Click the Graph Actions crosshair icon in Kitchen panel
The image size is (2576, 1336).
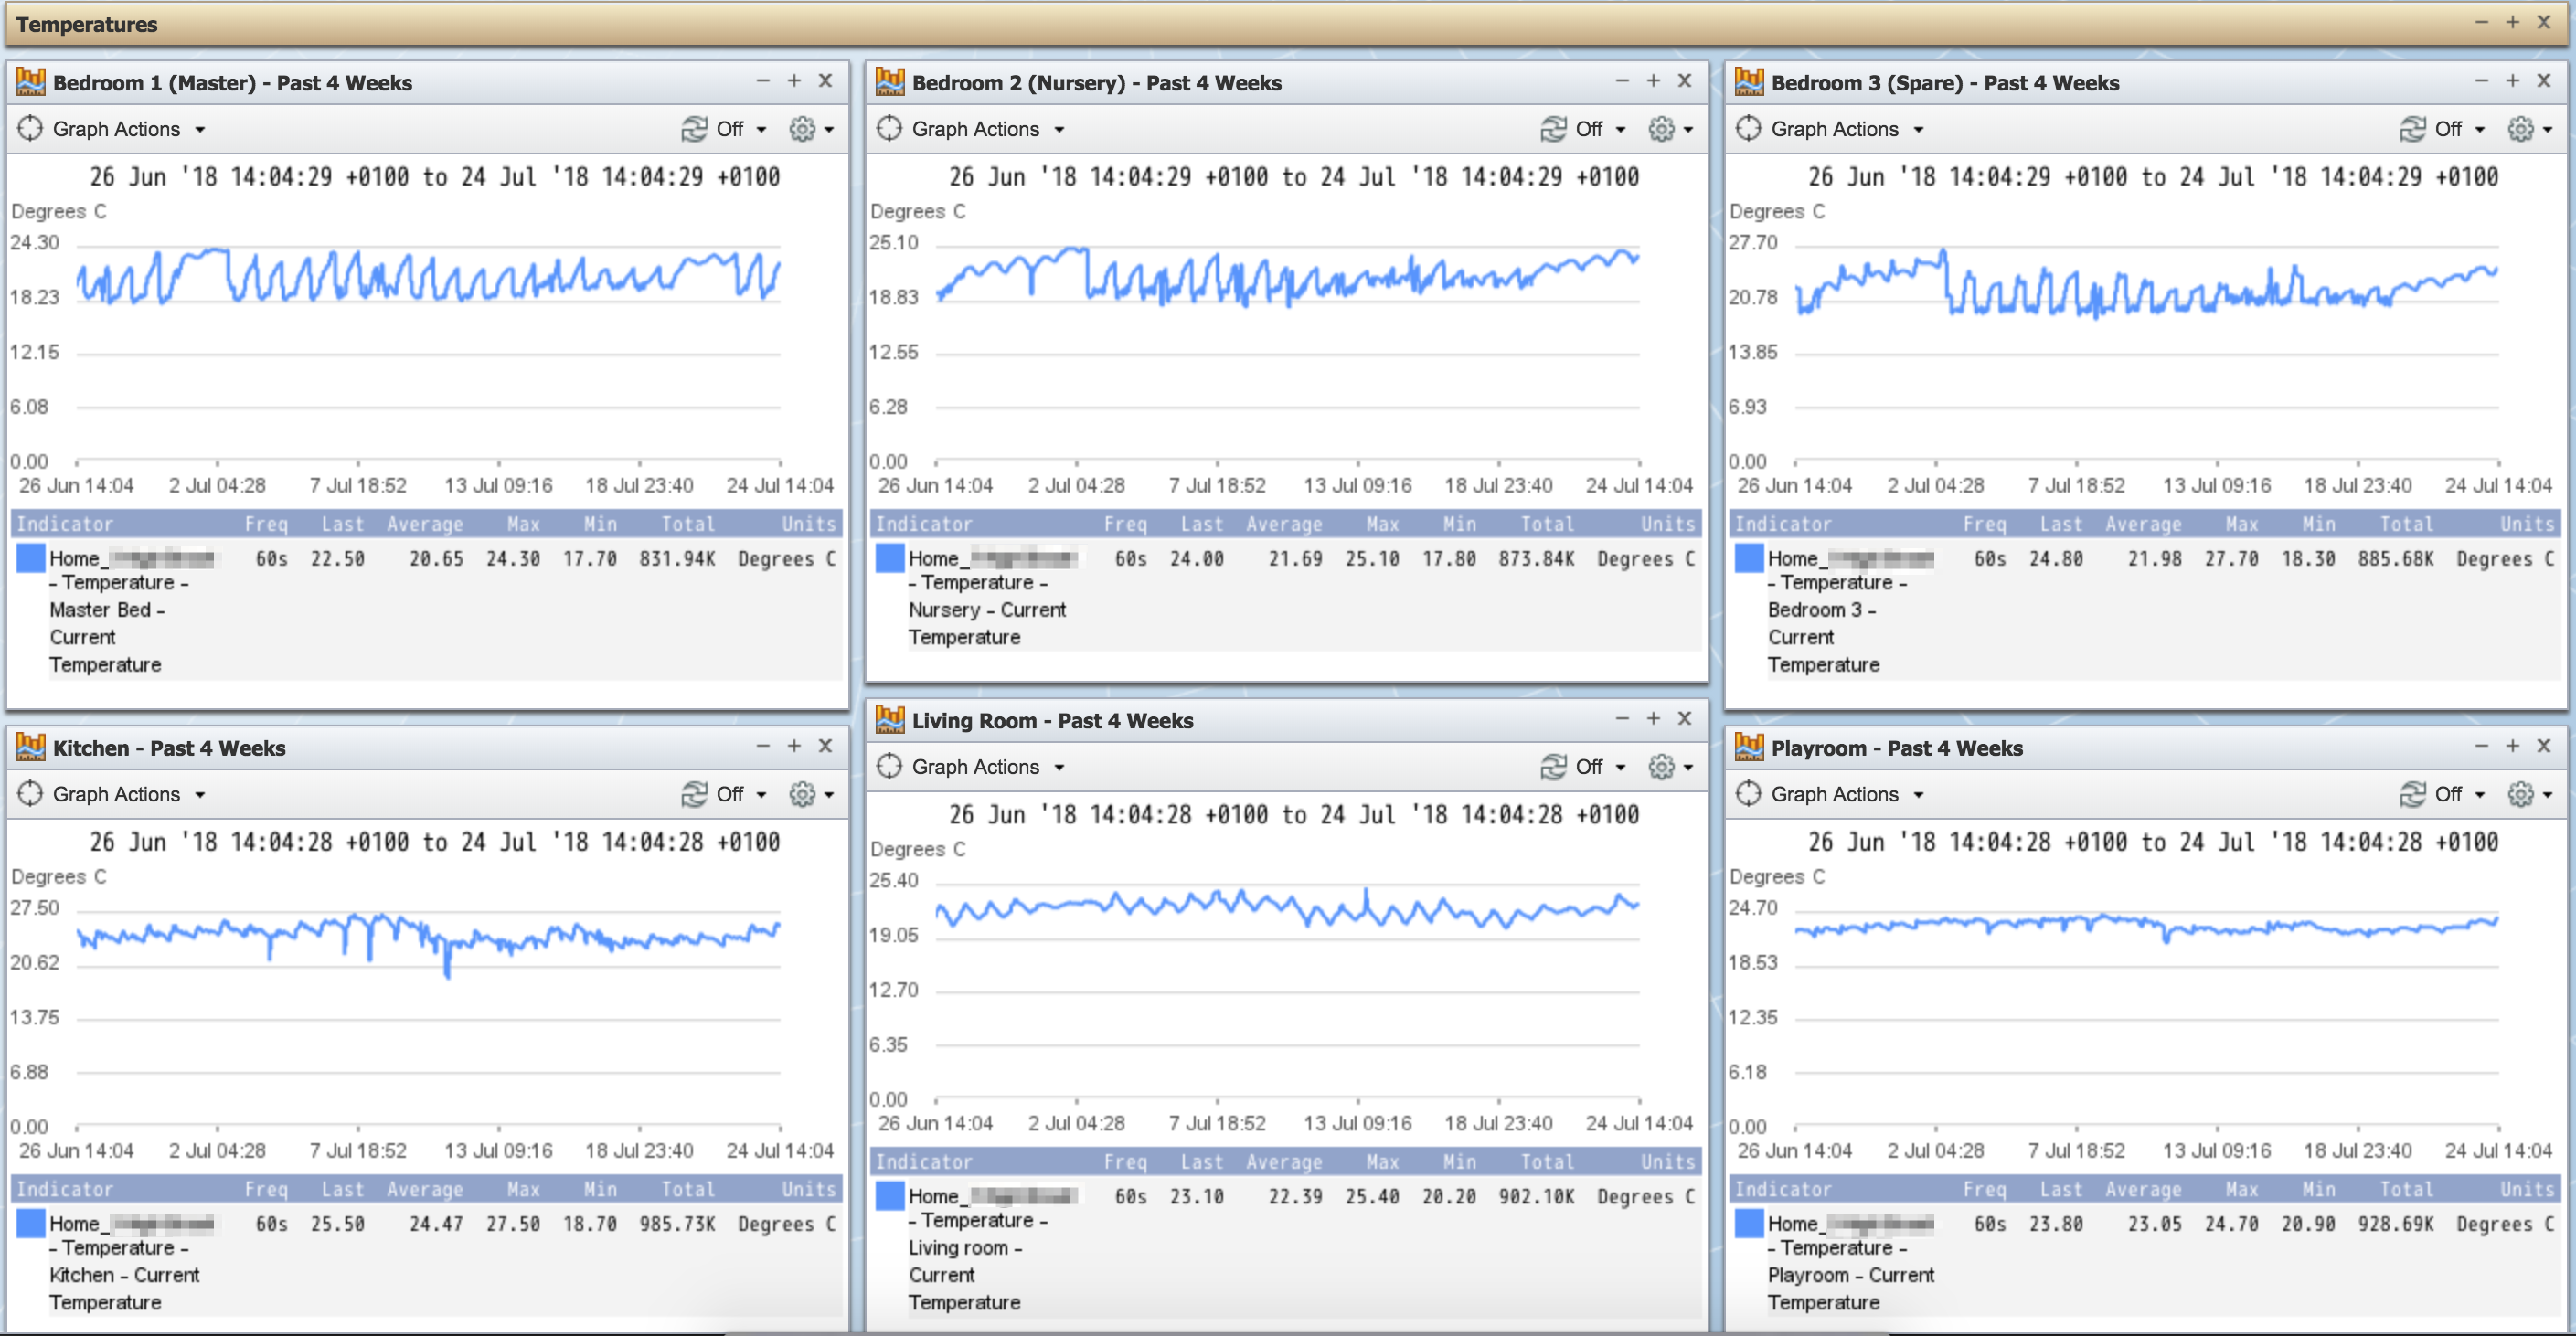click(30, 794)
